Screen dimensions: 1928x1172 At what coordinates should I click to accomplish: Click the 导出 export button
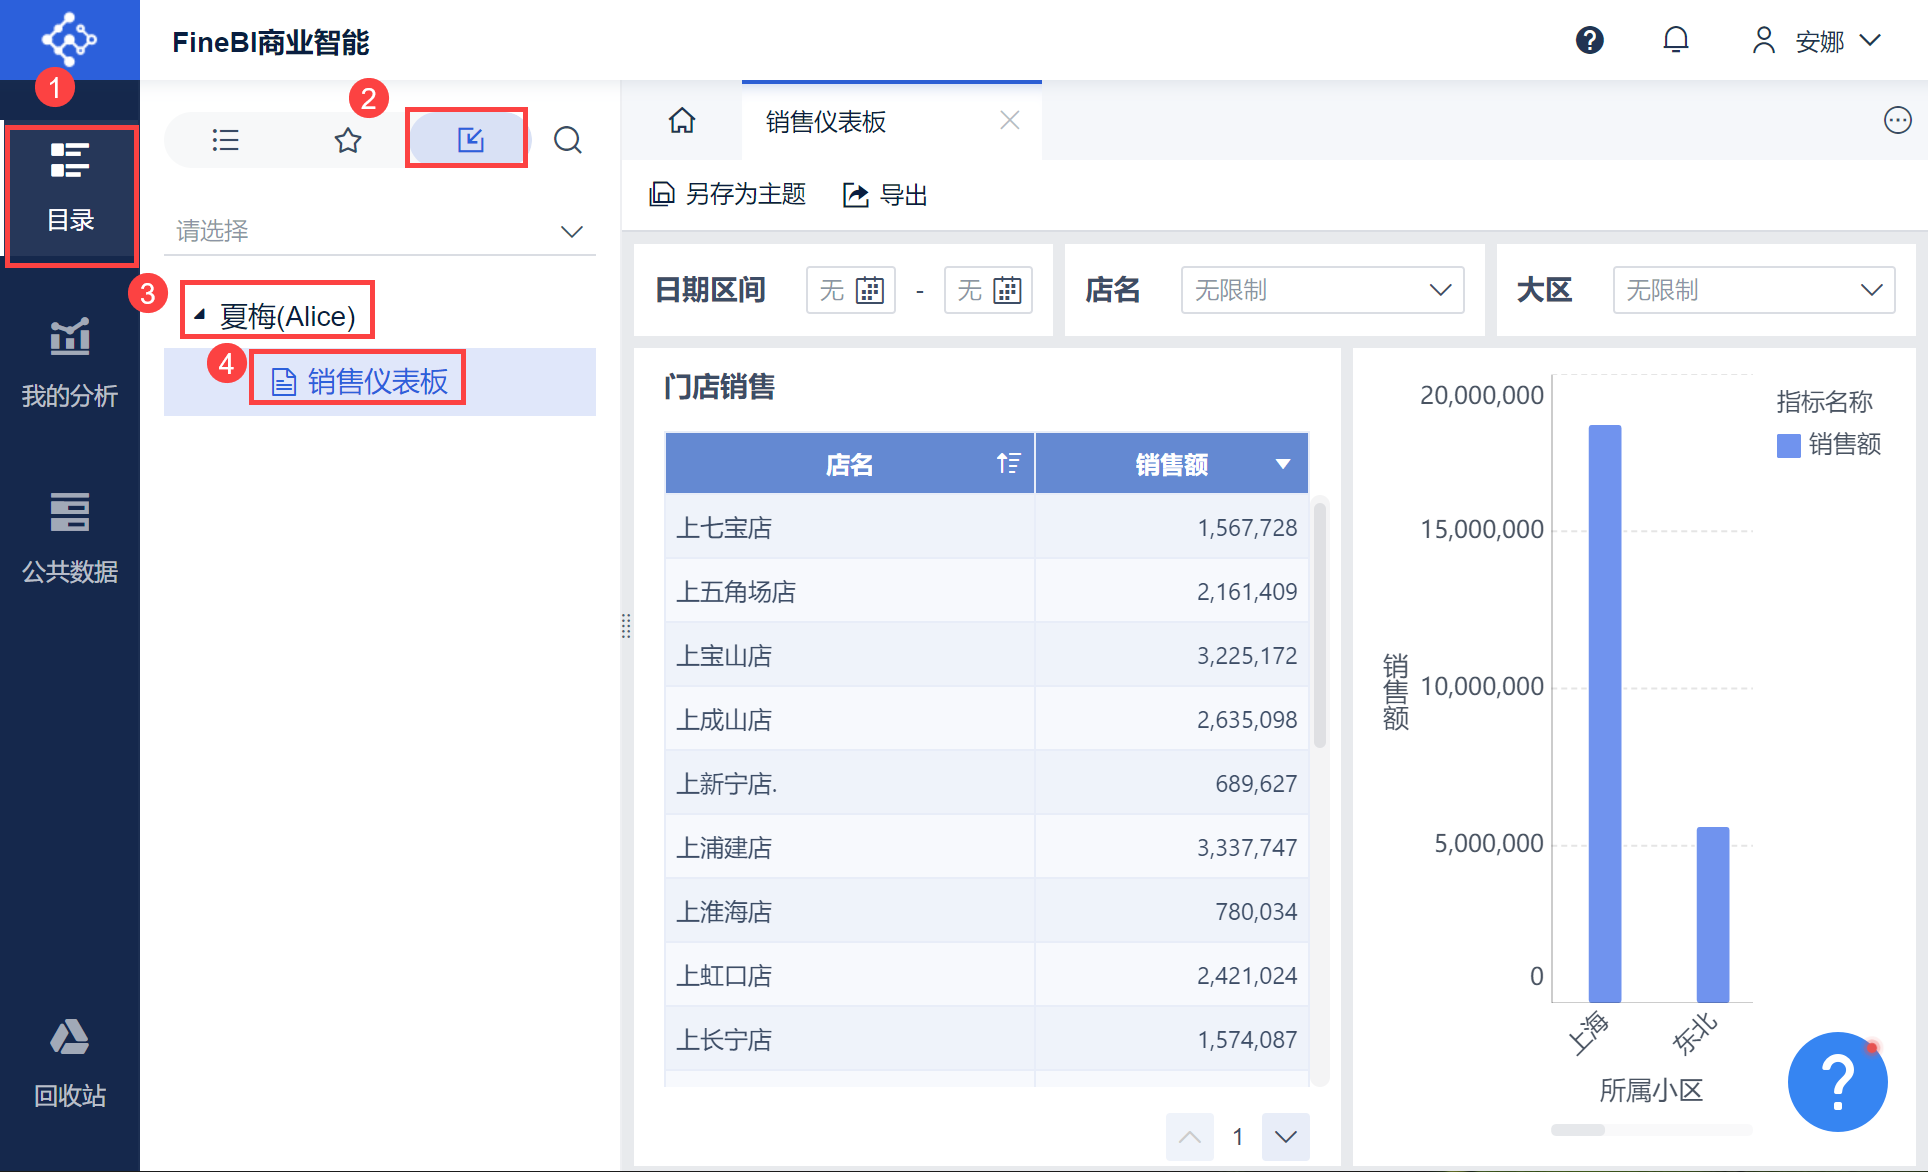tap(885, 194)
